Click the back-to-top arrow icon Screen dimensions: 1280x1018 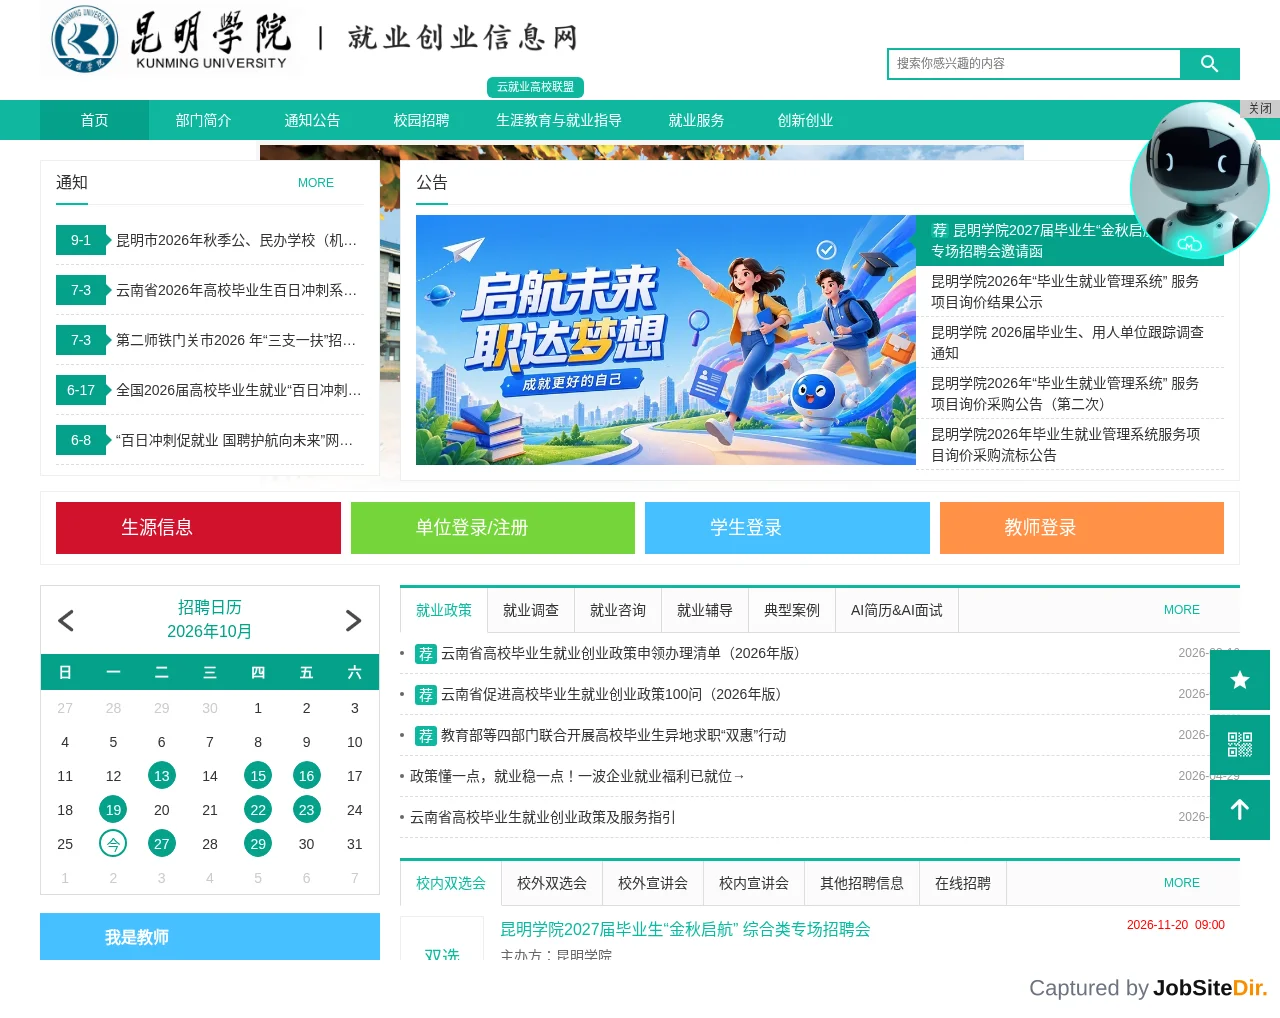[1240, 810]
